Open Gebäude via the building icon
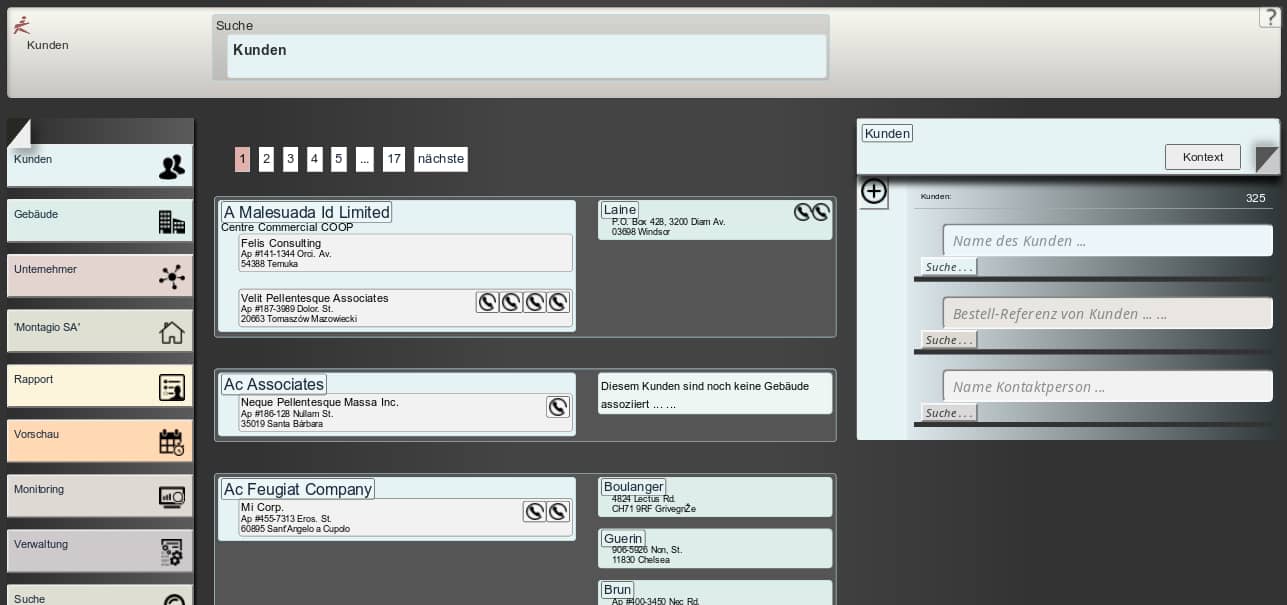The width and height of the screenshot is (1287, 605). pyautogui.click(x=171, y=222)
